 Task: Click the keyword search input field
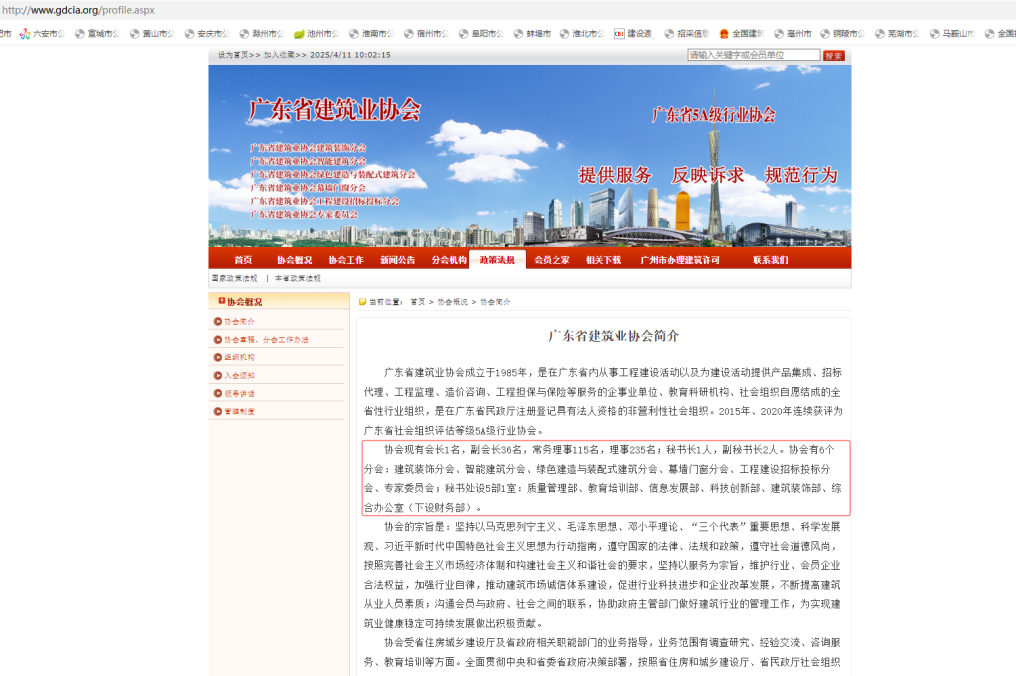752,55
